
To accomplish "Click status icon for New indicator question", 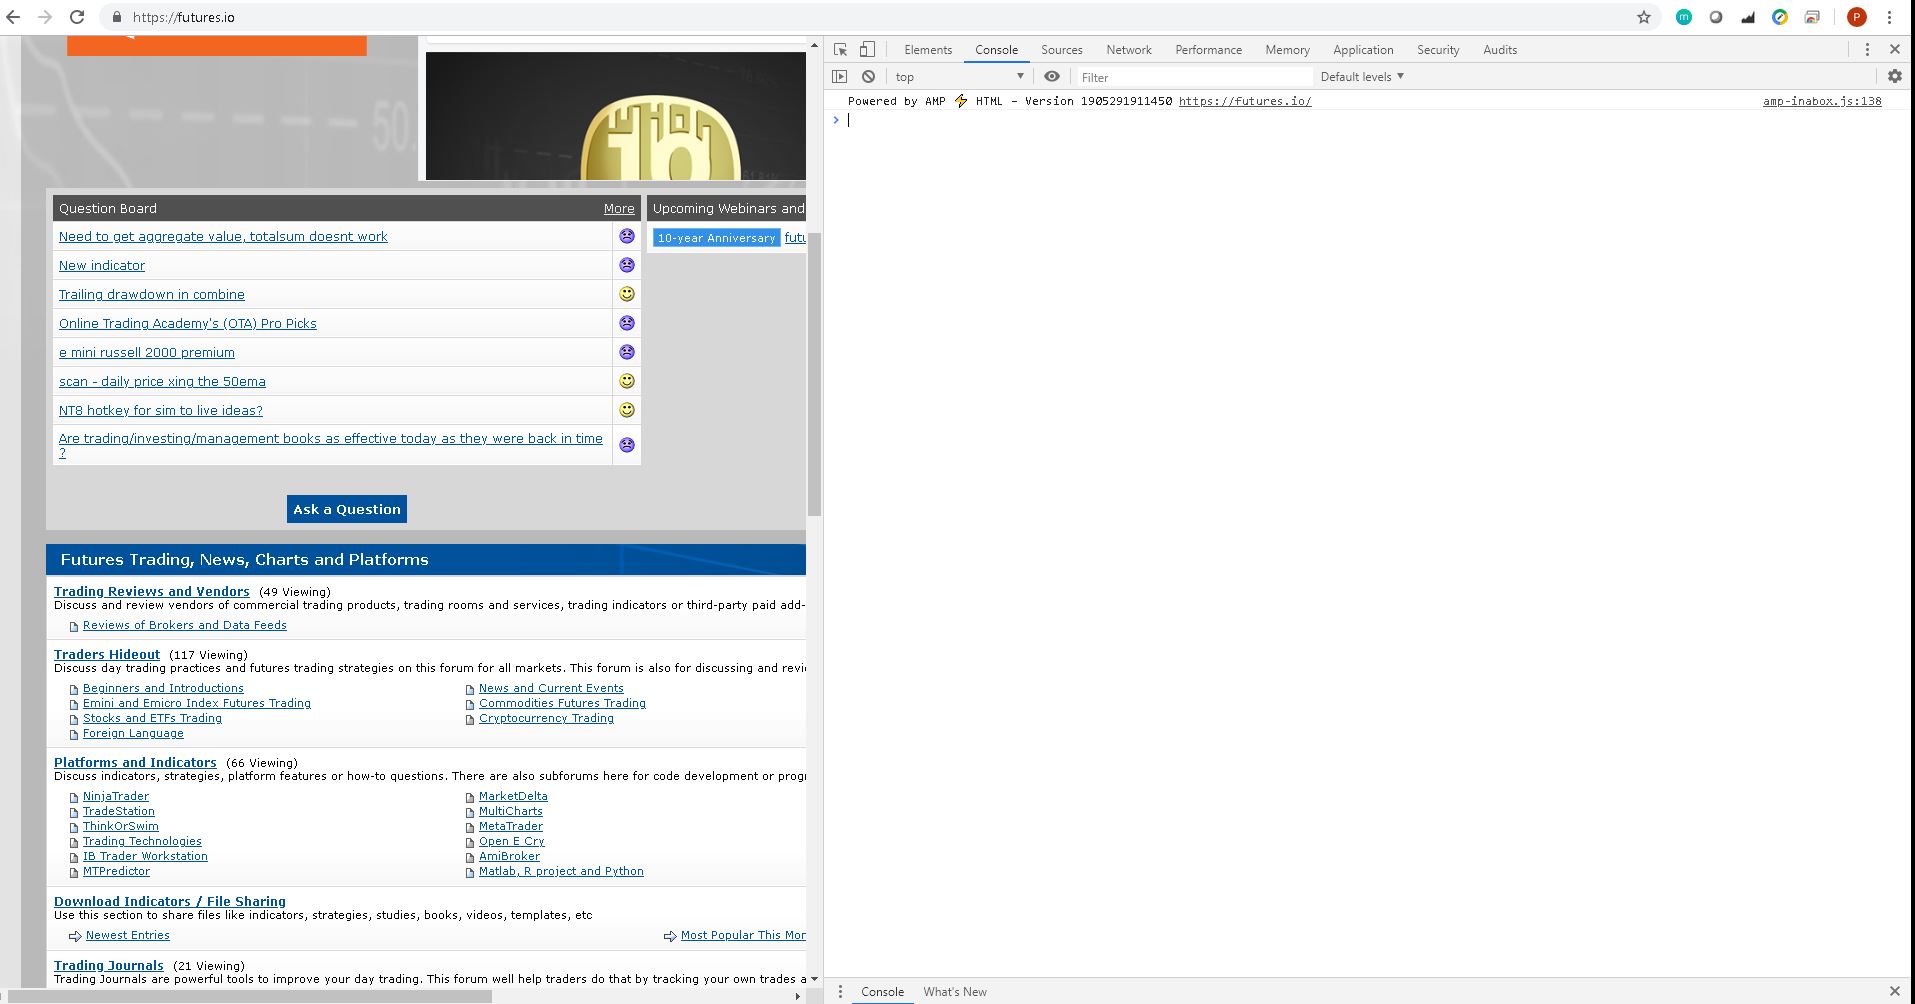I will pos(627,265).
